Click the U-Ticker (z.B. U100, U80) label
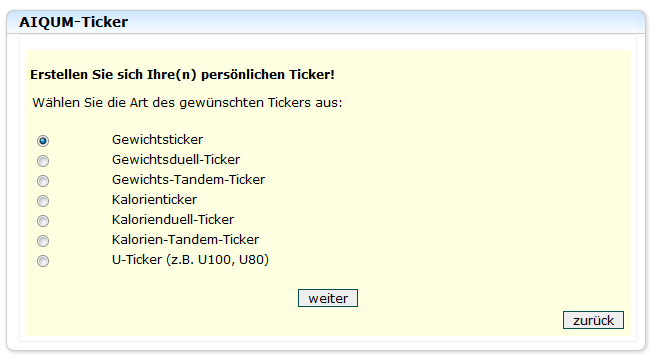This screenshot has height=362, width=657. tap(190, 260)
